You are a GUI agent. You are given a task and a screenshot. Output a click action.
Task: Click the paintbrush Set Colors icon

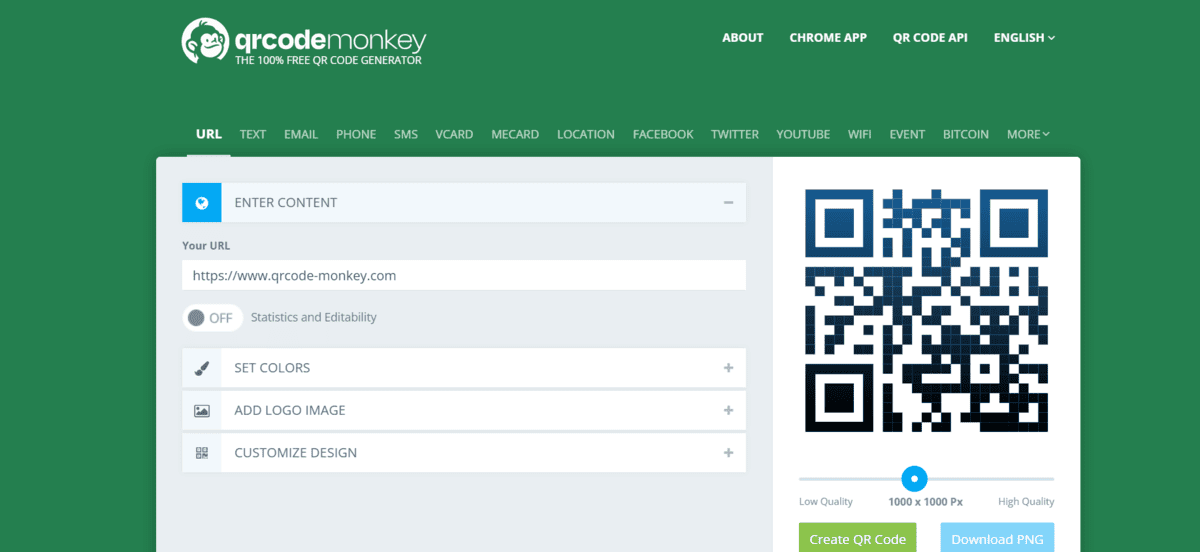202,368
